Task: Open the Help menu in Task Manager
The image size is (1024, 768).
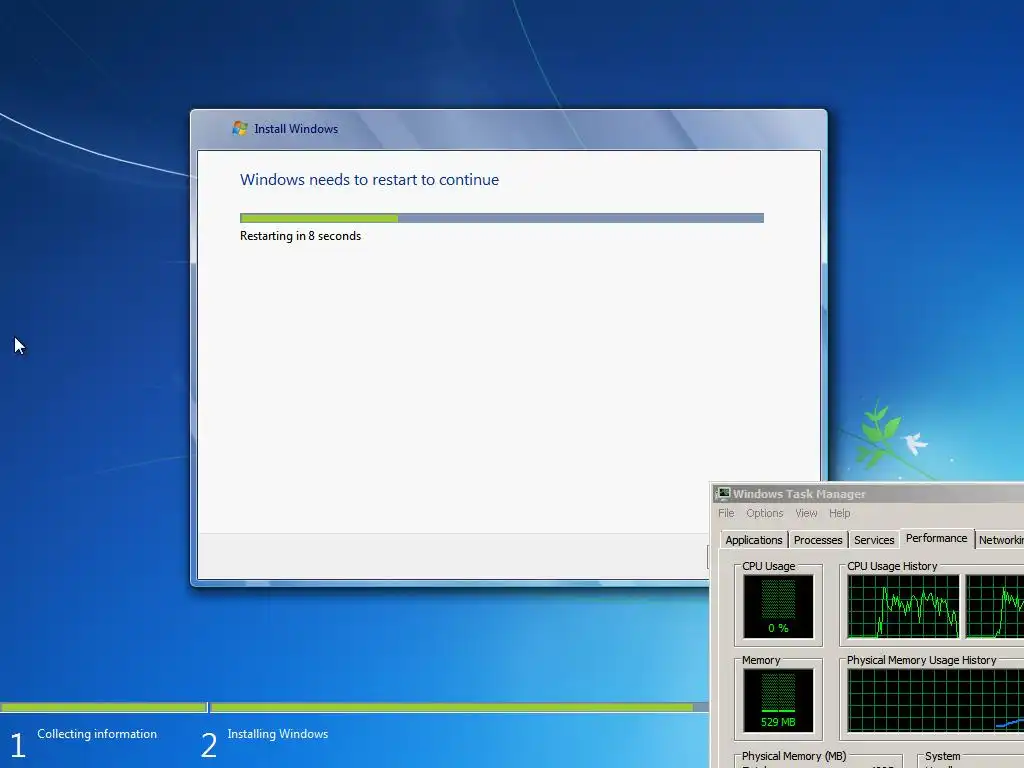Action: pos(840,513)
